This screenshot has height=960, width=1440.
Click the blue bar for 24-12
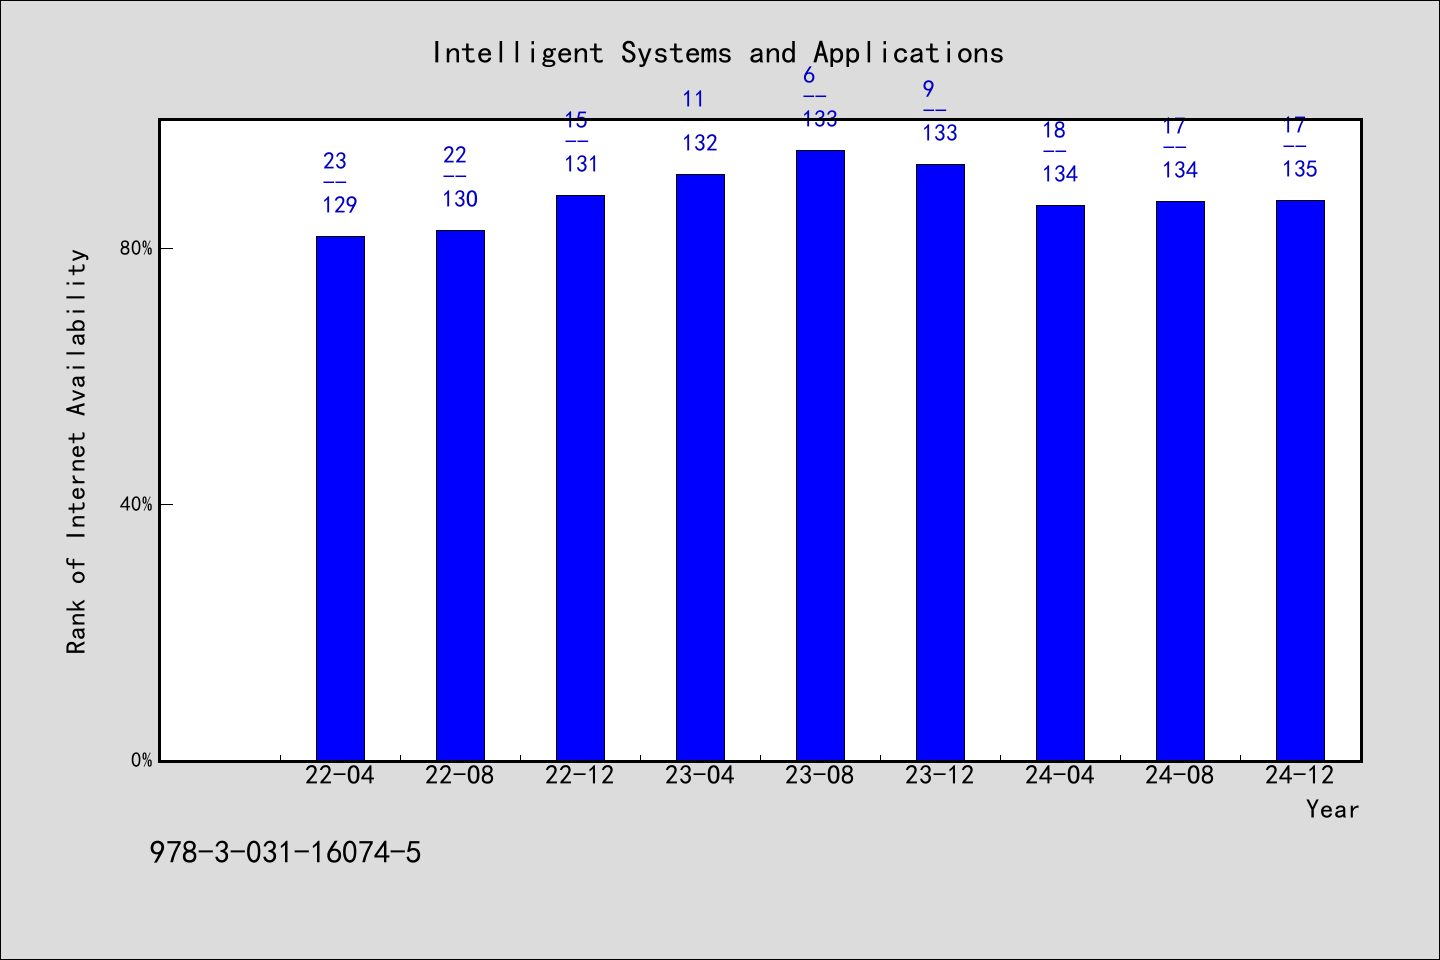click(x=1300, y=480)
